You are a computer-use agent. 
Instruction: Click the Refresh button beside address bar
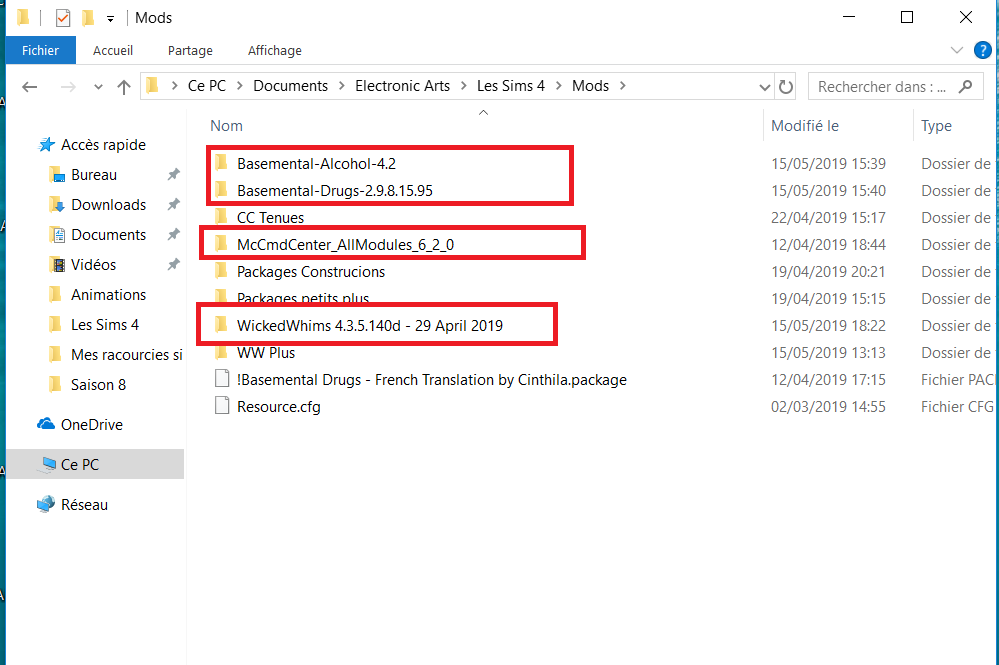coord(786,87)
